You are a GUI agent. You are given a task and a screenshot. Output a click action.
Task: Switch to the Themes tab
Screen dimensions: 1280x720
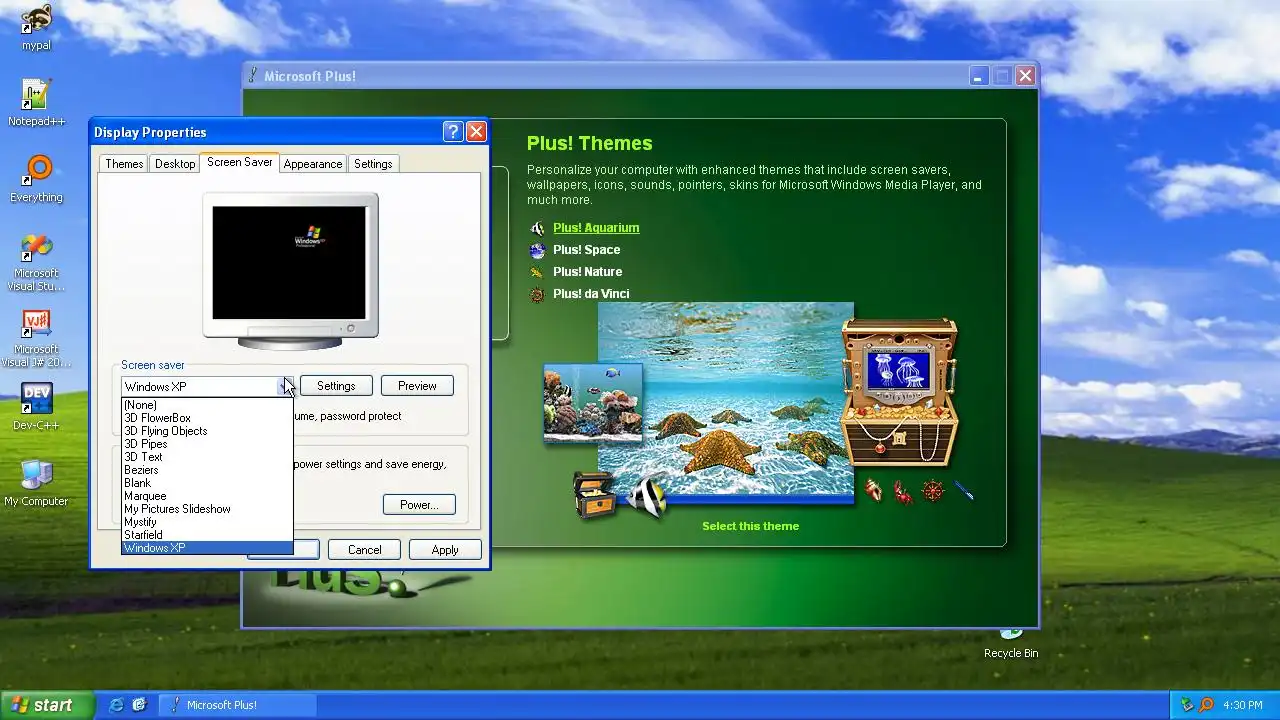coord(124,164)
